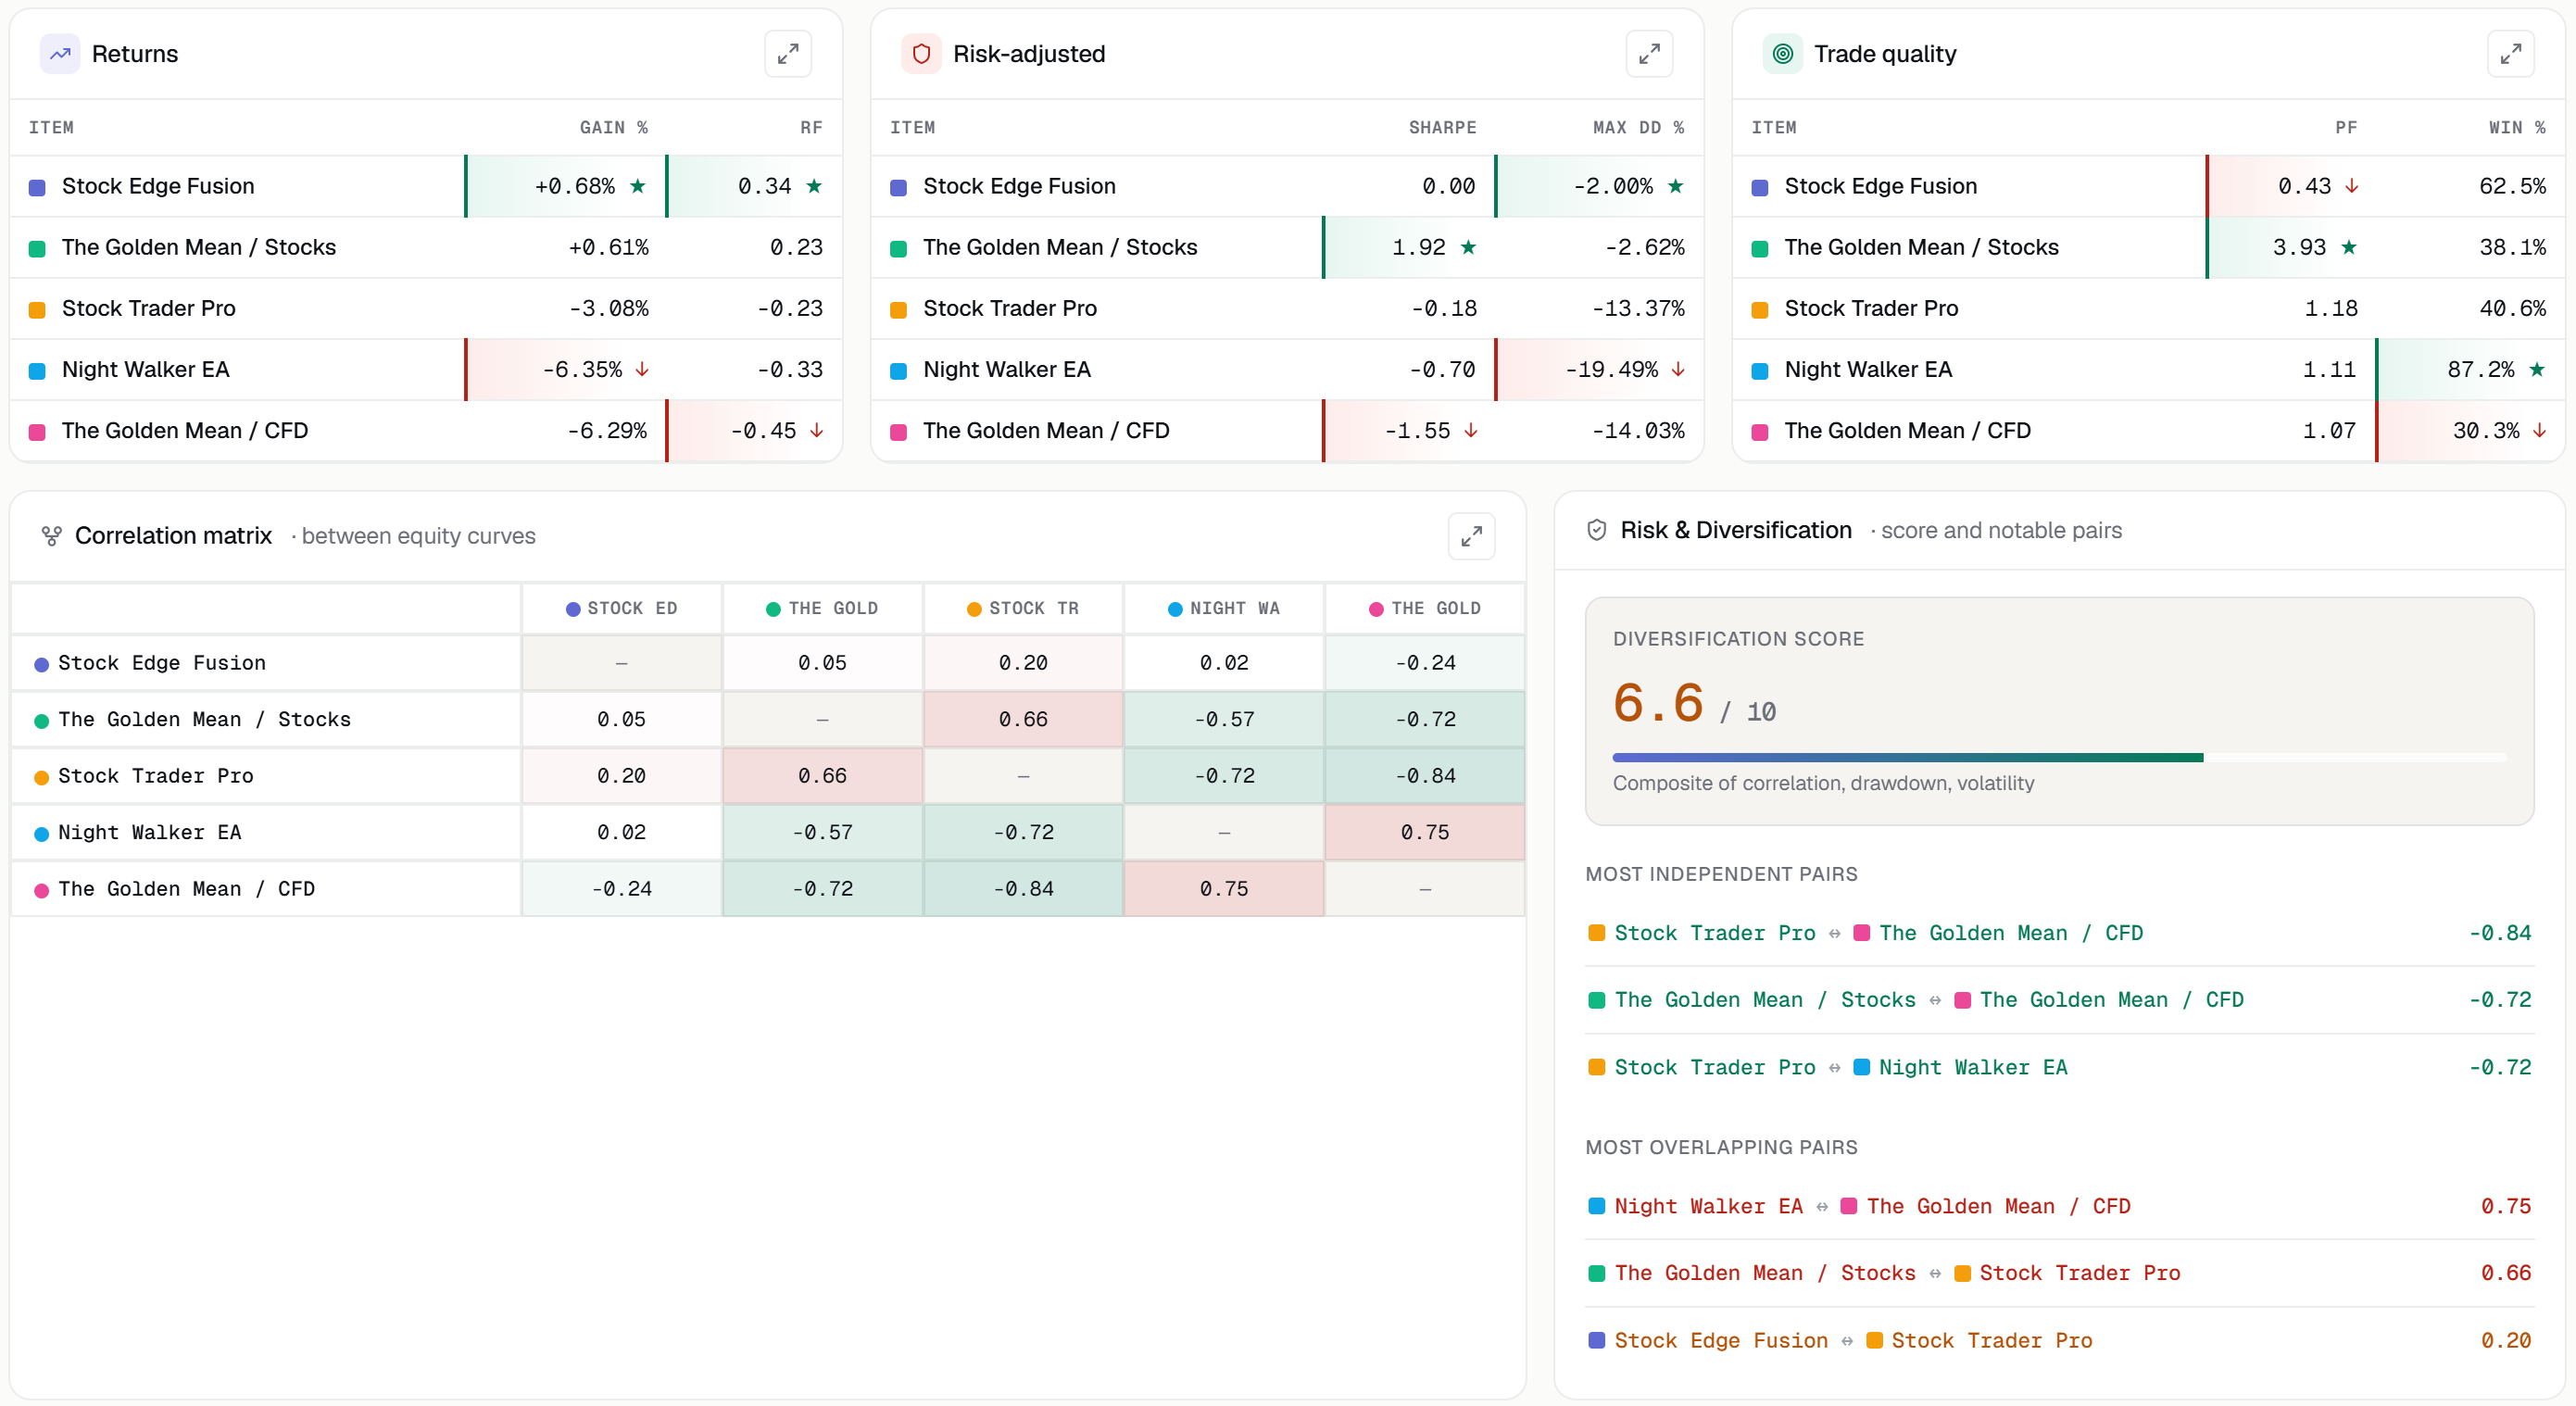
Task: Open Night Walker EA ↔ Golden Mean / CFD pair
Action: pos(2059,1206)
